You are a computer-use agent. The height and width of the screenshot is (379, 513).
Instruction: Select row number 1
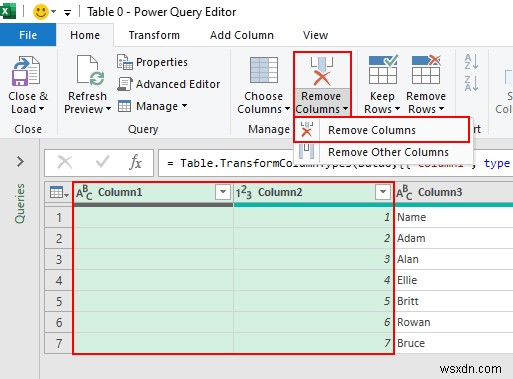[x=59, y=217]
